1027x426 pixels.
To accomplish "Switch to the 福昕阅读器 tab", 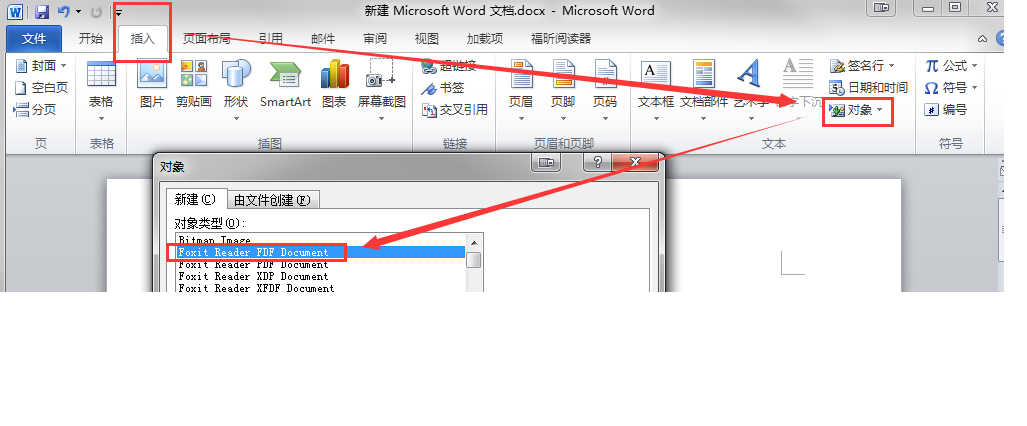I will point(560,39).
